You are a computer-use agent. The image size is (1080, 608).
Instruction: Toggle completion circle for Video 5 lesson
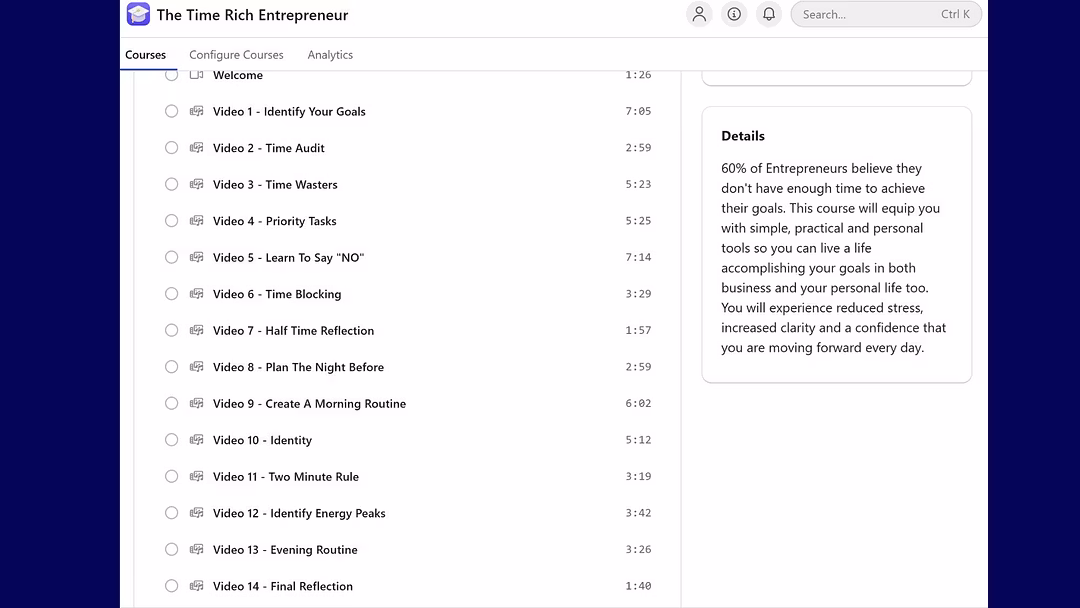click(172, 257)
